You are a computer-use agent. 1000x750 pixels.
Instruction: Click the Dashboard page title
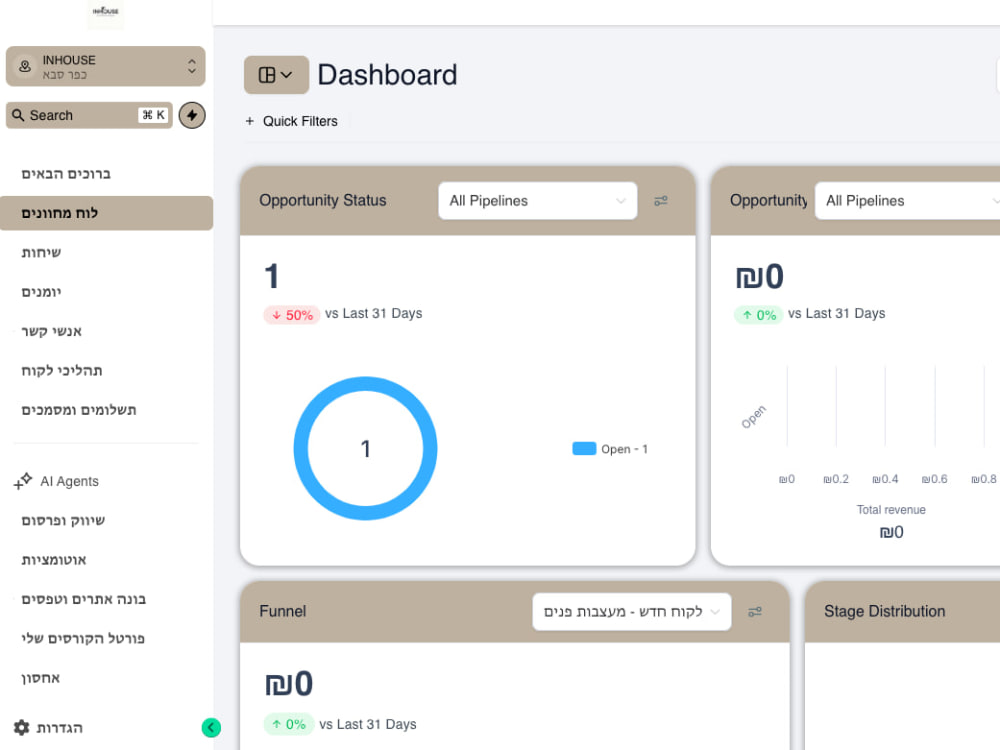pos(387,75)
